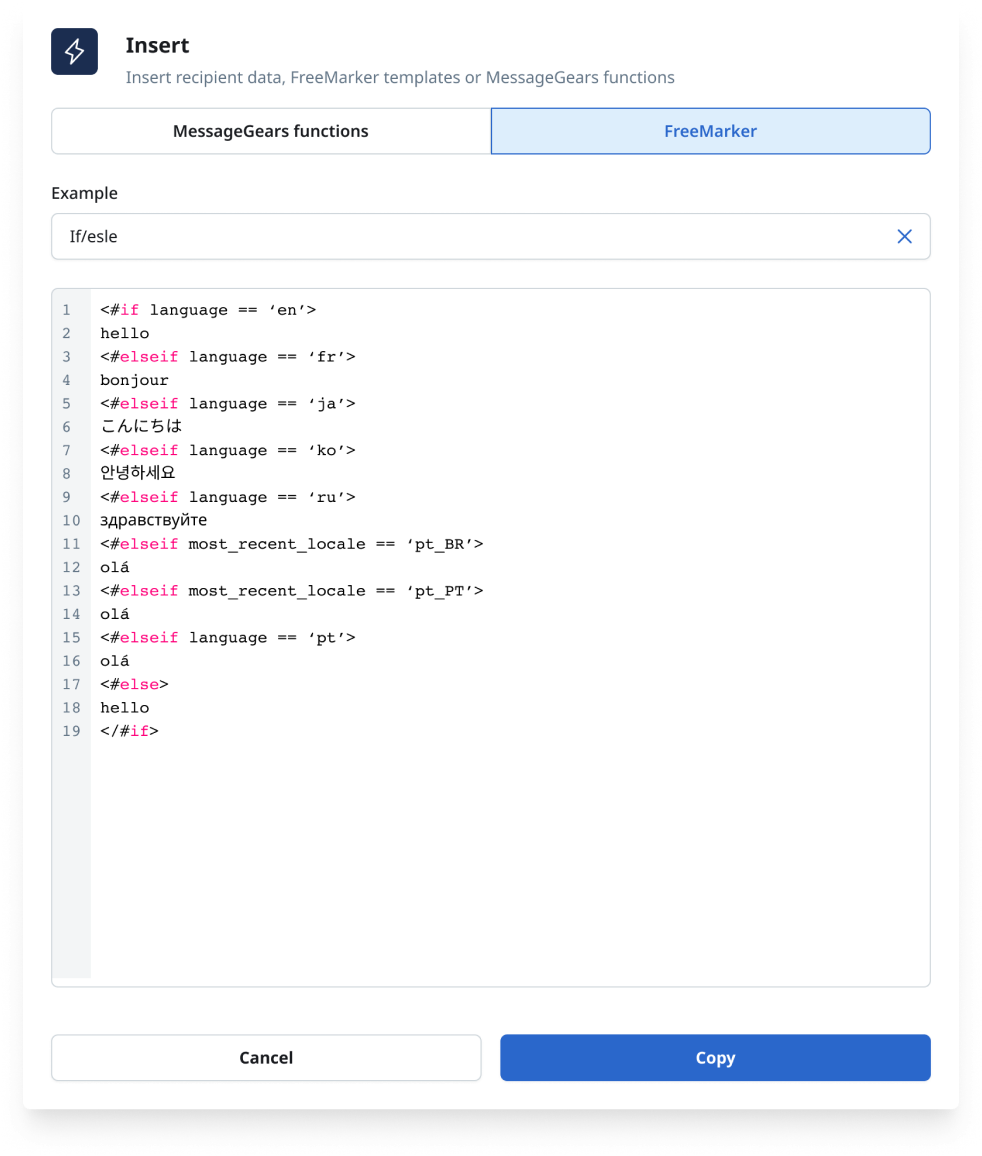
Task: Click the lightning bolt Insert icon
Action: pyautogui.click(x=74, y=52)
